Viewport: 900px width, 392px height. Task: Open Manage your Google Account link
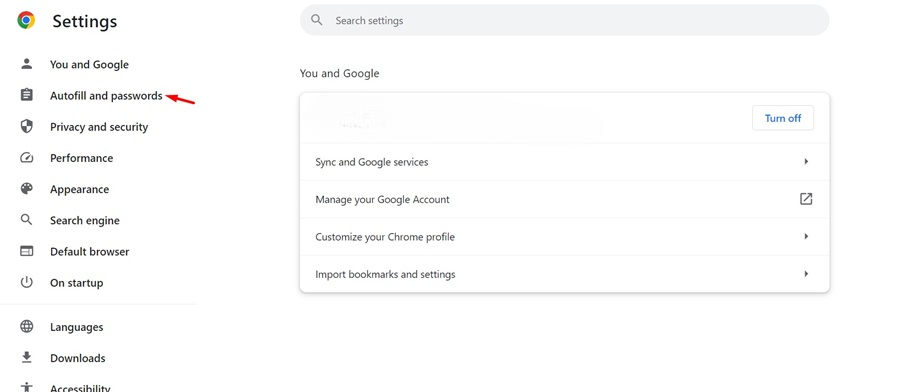564,199
